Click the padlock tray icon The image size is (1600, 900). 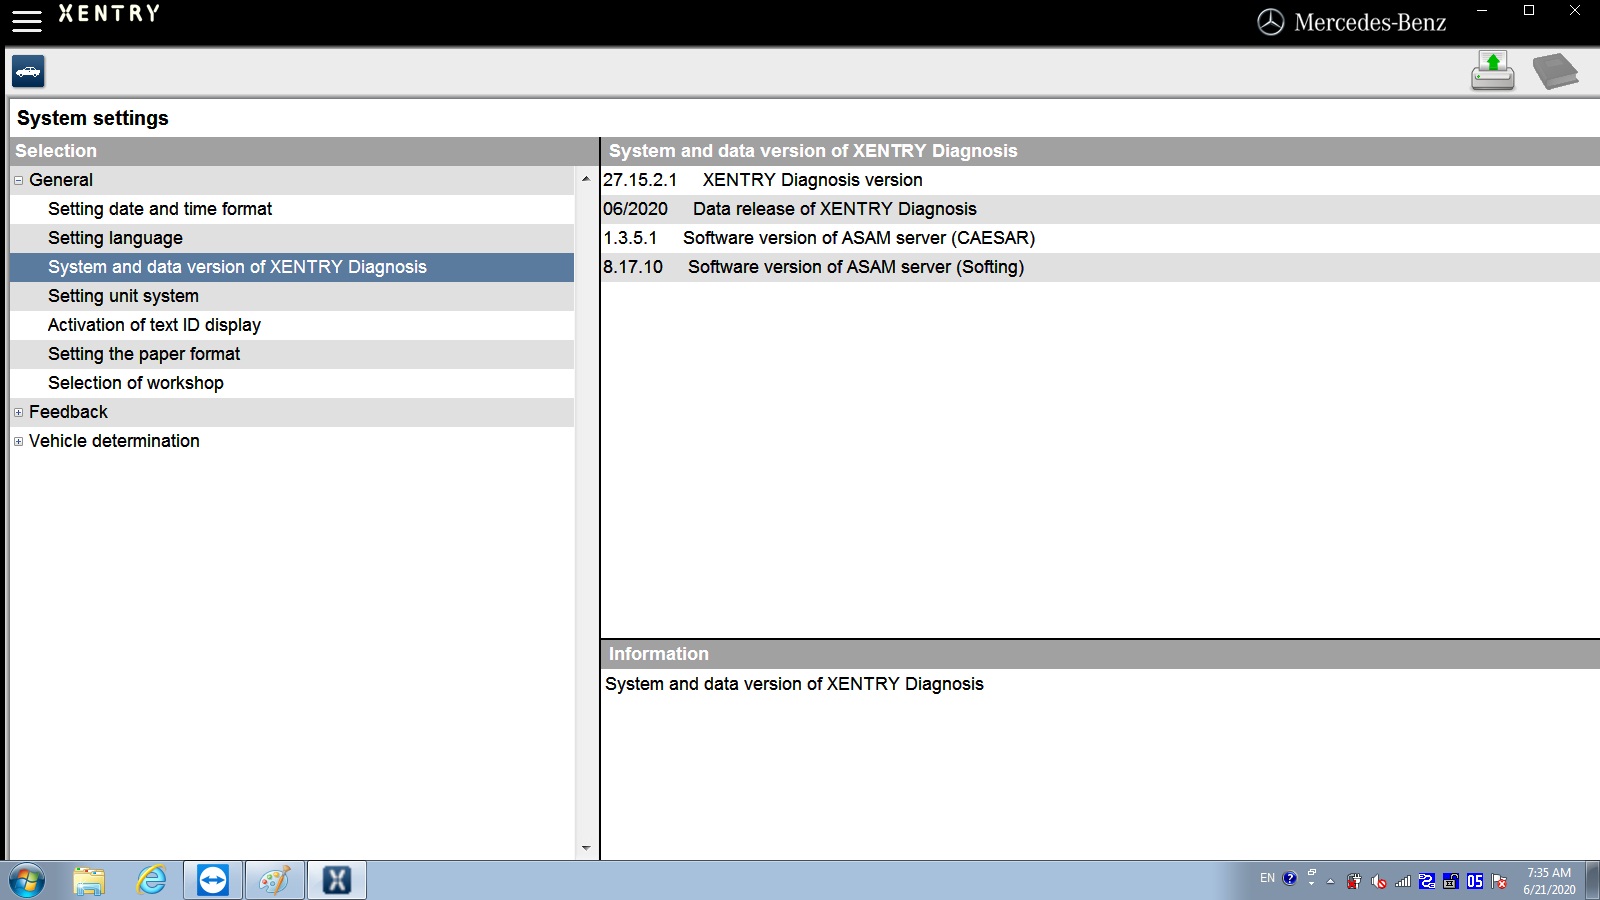[1451, 882]
